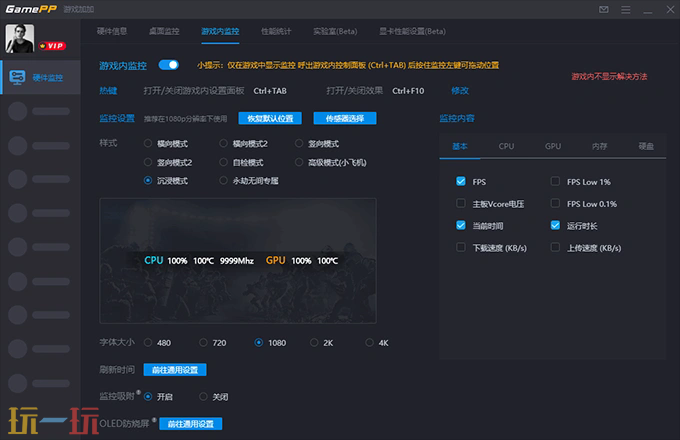Click the Ctrl+TAB hotkey value
Viewport: 680px width, 440px height.
[270, 91]
